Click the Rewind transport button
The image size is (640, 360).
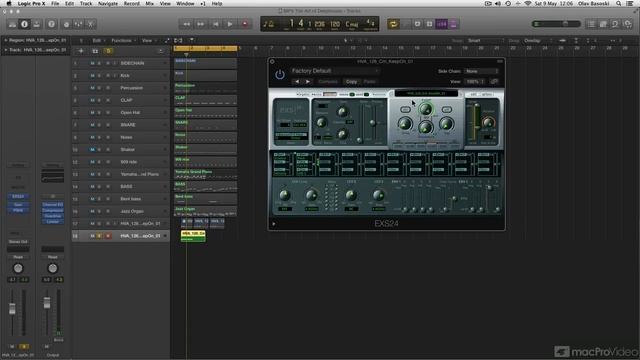pos(187,24)
